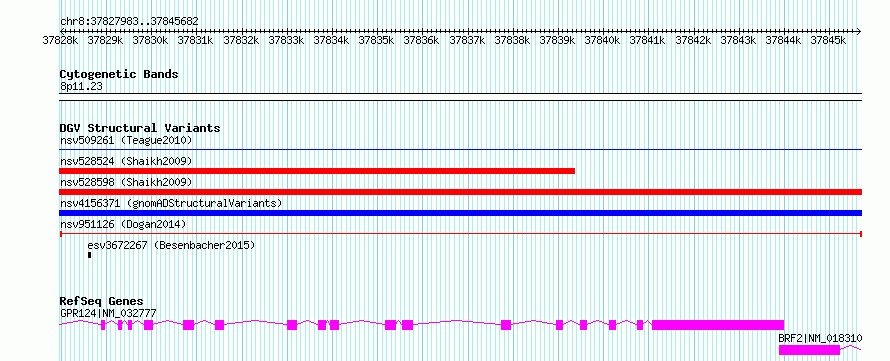The height and width of the screenshot is (361, 890).
Task: Click the 37832k ruler label
Action: [241, 40]
